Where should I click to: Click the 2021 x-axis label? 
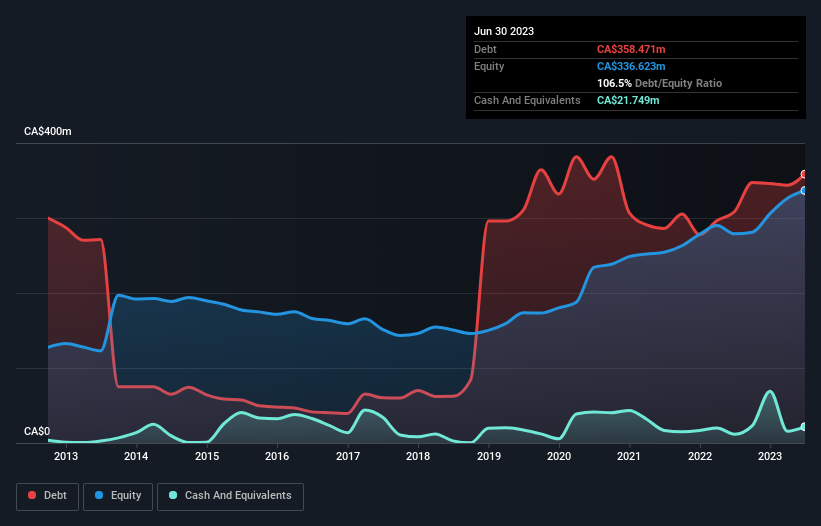coord(629,456)
